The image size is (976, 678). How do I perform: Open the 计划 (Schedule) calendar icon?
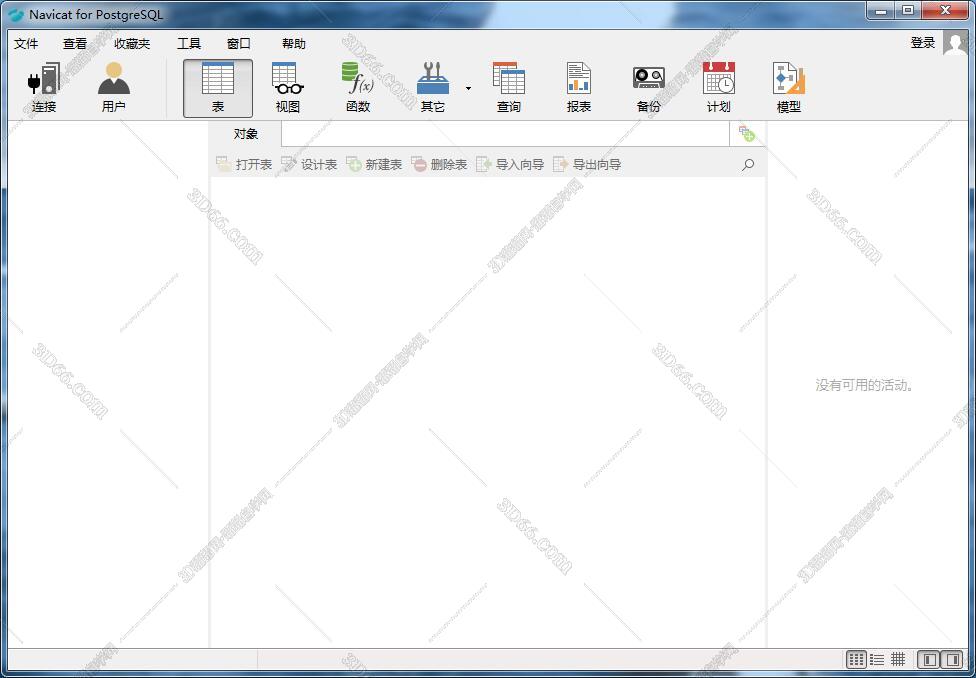click(718, 87)
